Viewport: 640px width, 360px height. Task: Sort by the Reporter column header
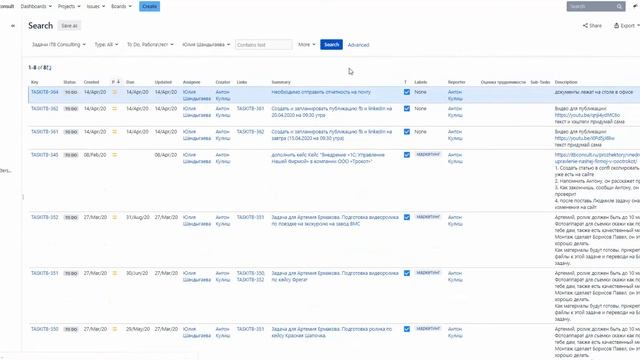click(456, 82)
